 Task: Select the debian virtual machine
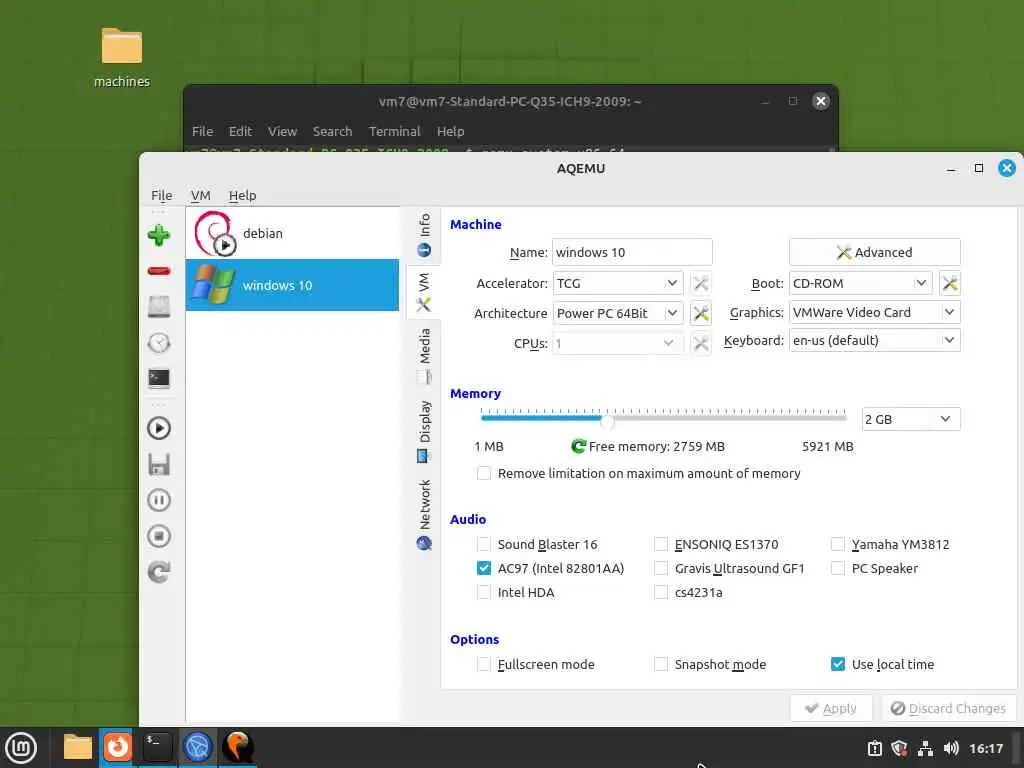click(293, 233)
